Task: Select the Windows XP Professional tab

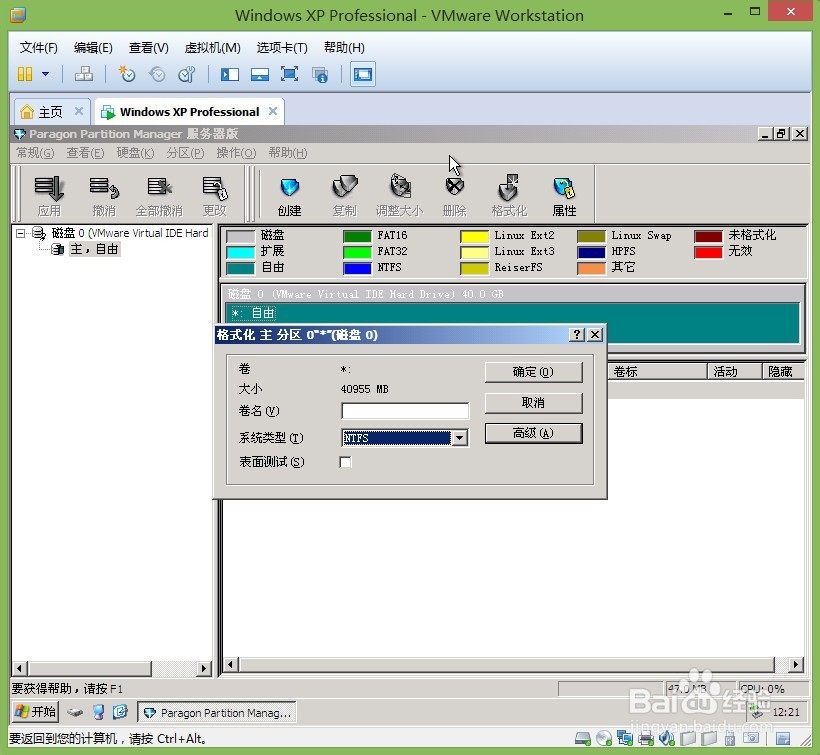Action: (x=189, y=112)
